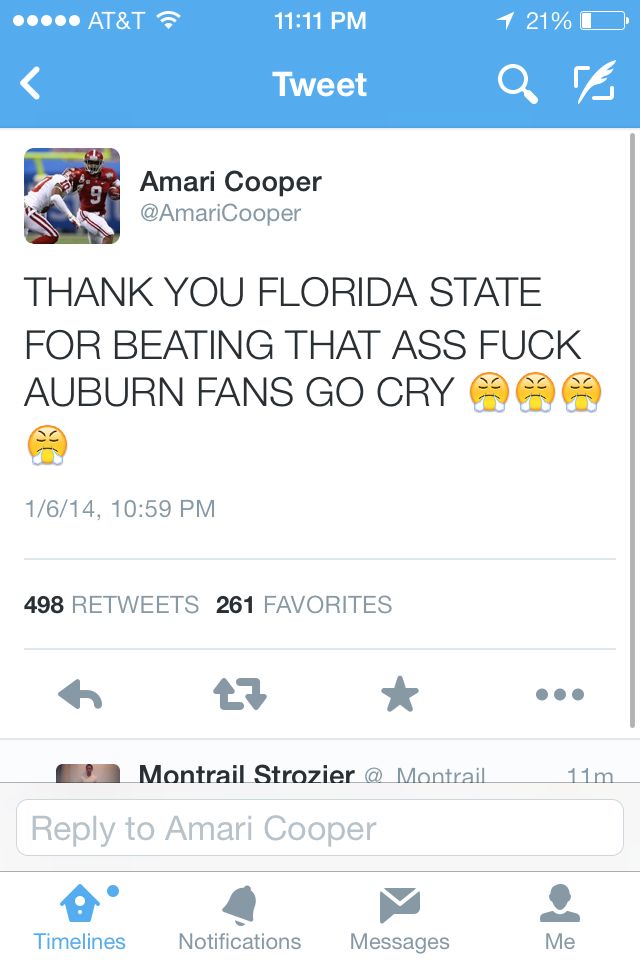640x960 pixels.
Task: Tap the back arrow in header
Action: (x=31, y=84)
